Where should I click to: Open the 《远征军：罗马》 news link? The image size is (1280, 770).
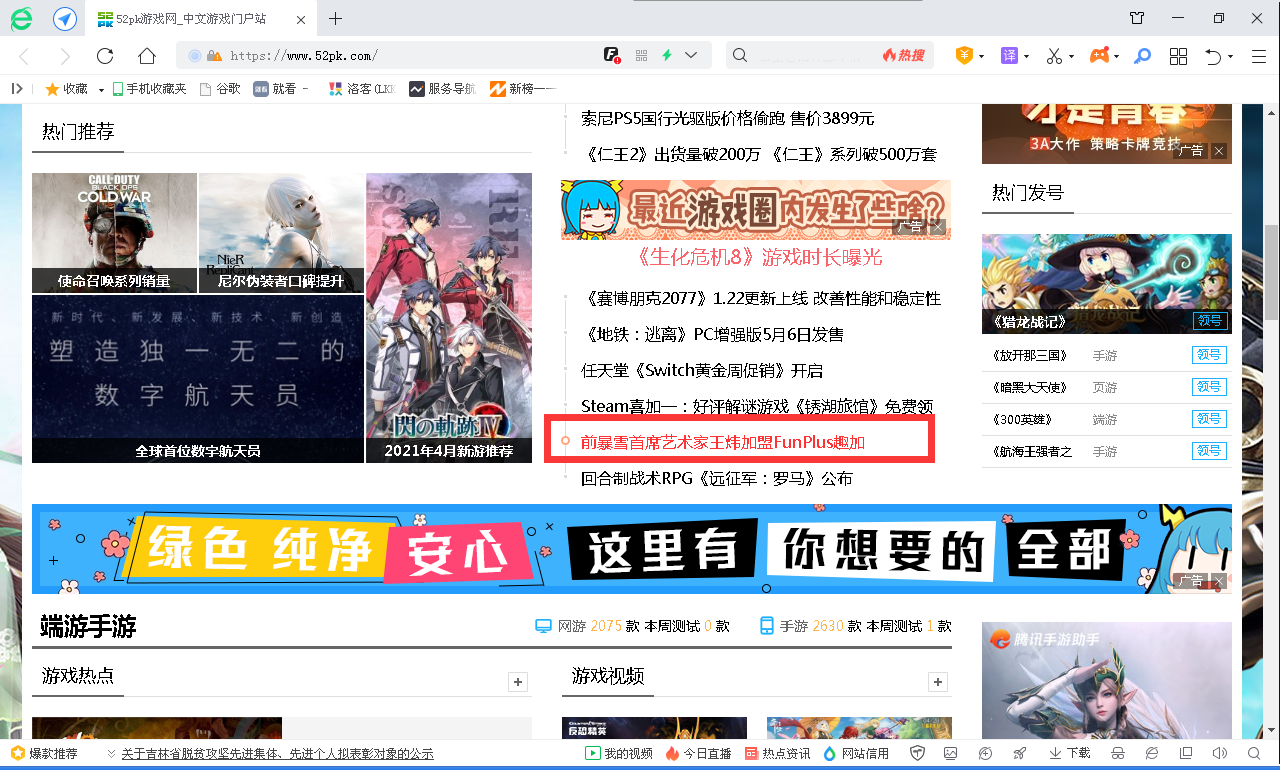coord(717,478)
